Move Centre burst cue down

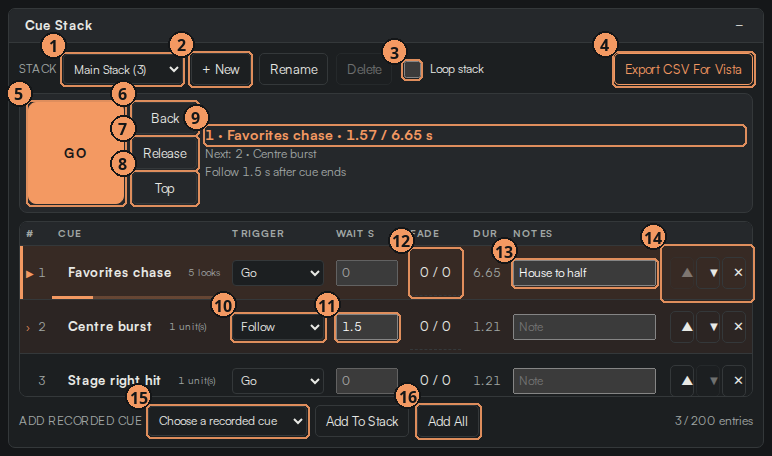713,326
